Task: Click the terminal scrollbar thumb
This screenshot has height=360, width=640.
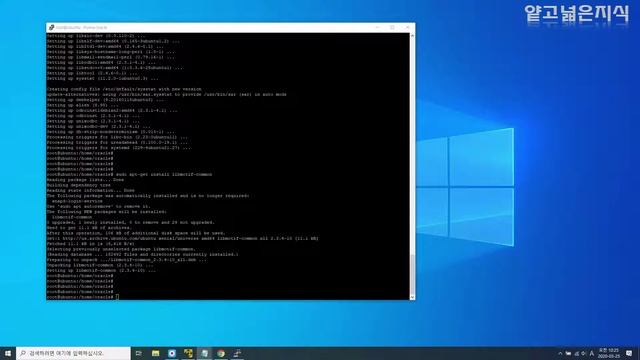Action: (x=412, y=274)
